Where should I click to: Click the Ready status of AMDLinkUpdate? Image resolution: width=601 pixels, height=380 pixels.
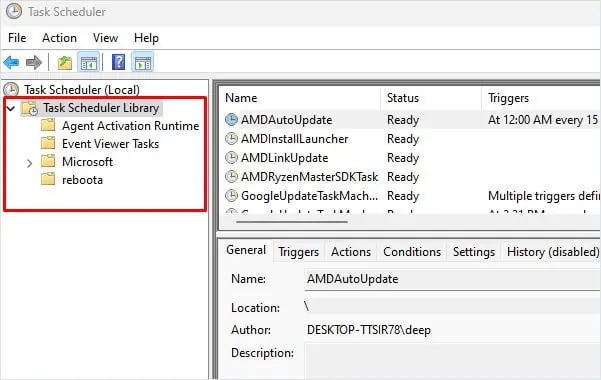click(403, 158)
